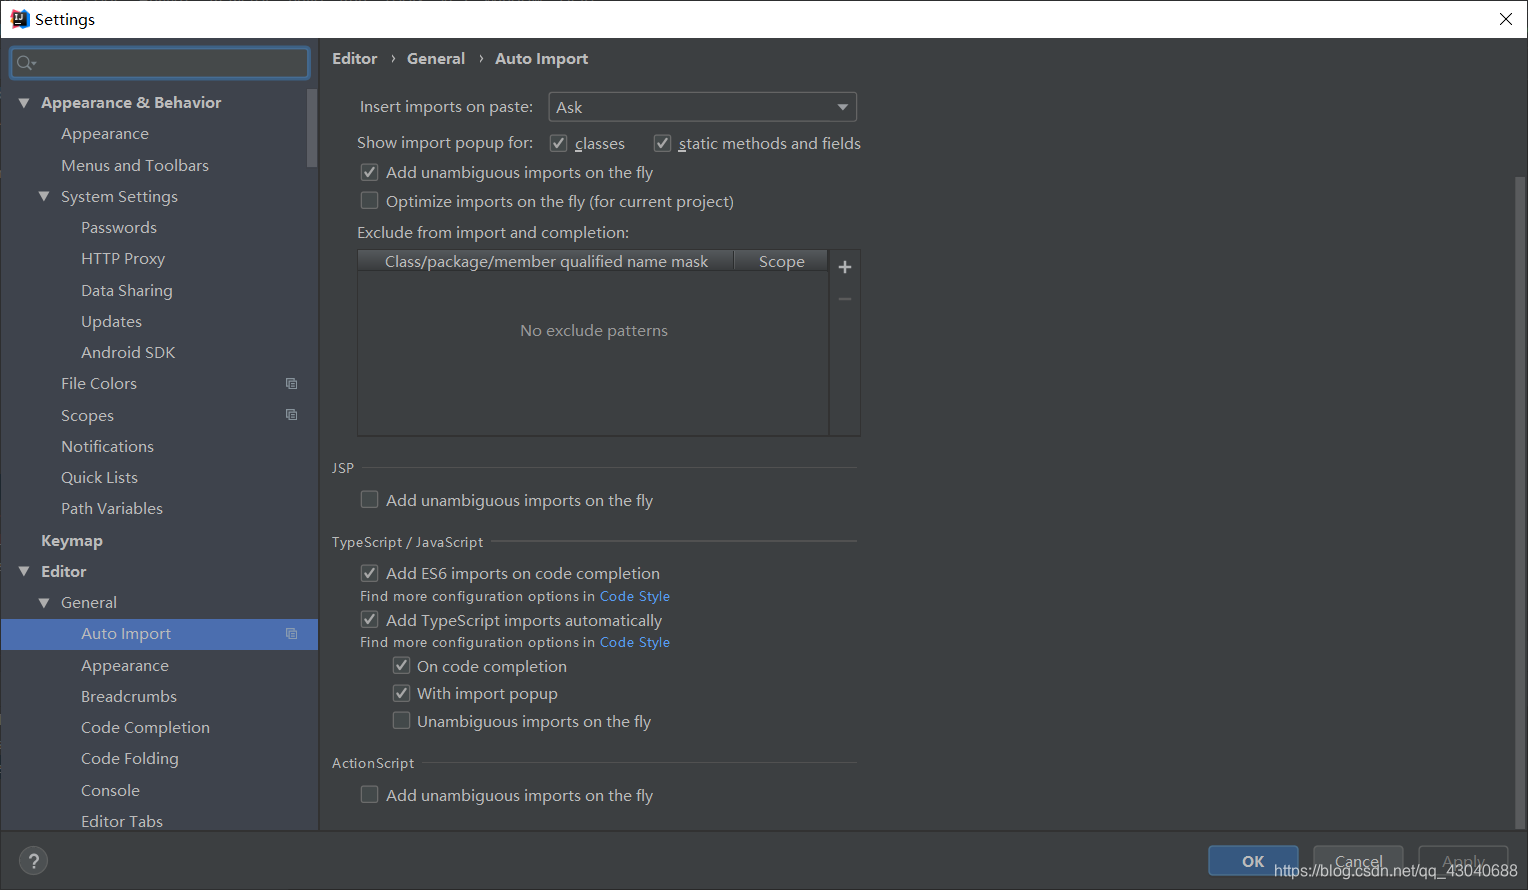Viewport: 1528px width, 890px height.
Task: Enable TypeScript Unambiguous imports on the fly
Action: 402,720
